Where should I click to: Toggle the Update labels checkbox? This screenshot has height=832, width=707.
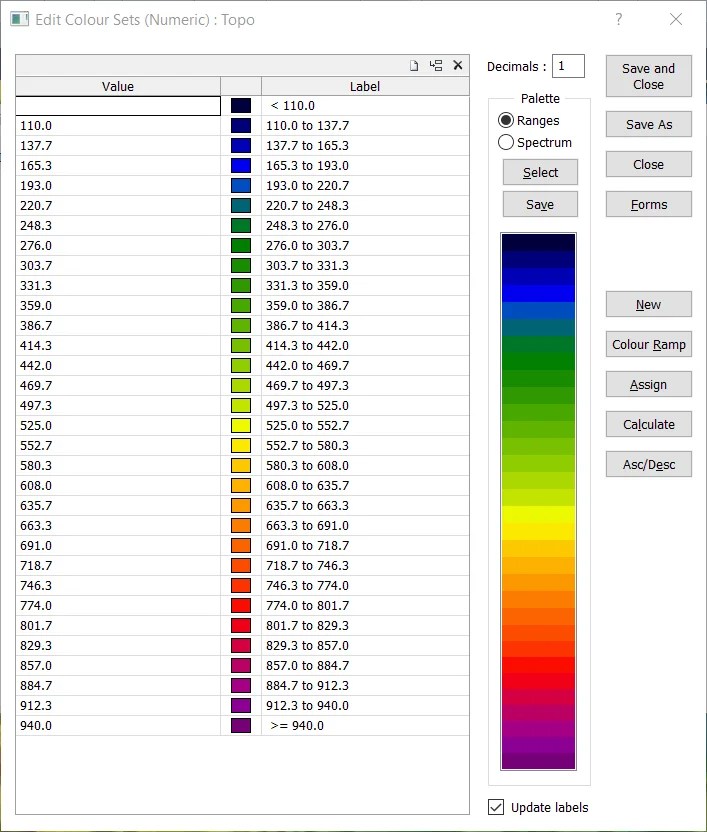[496, 807]
